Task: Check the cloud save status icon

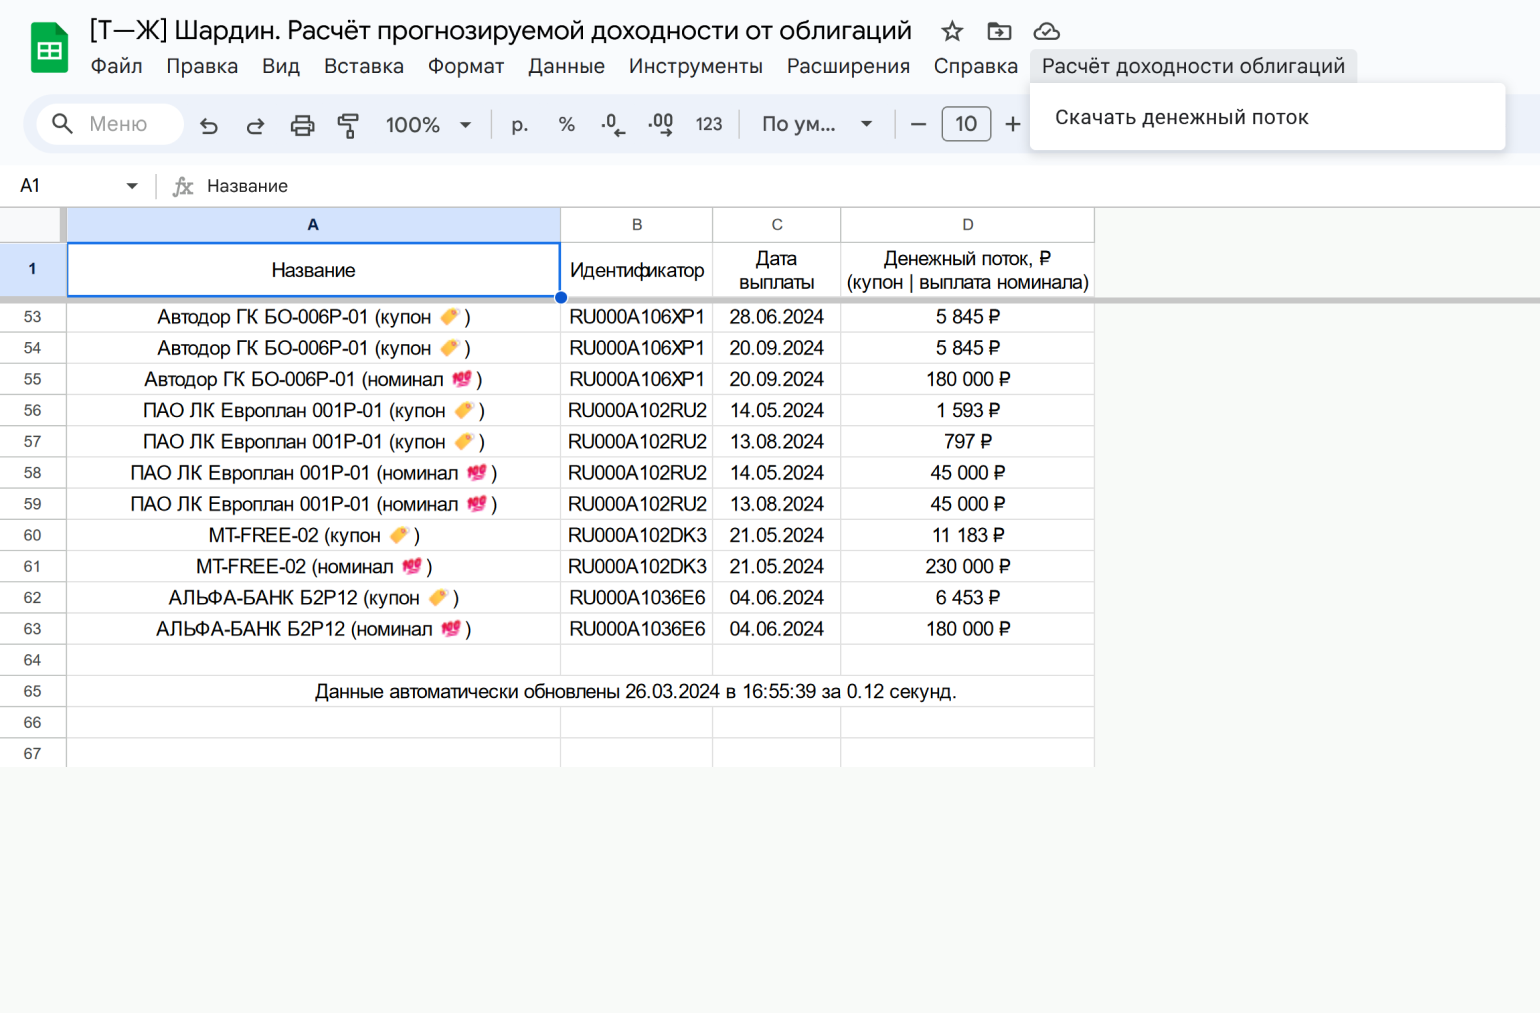Action: pos(1046,32)
